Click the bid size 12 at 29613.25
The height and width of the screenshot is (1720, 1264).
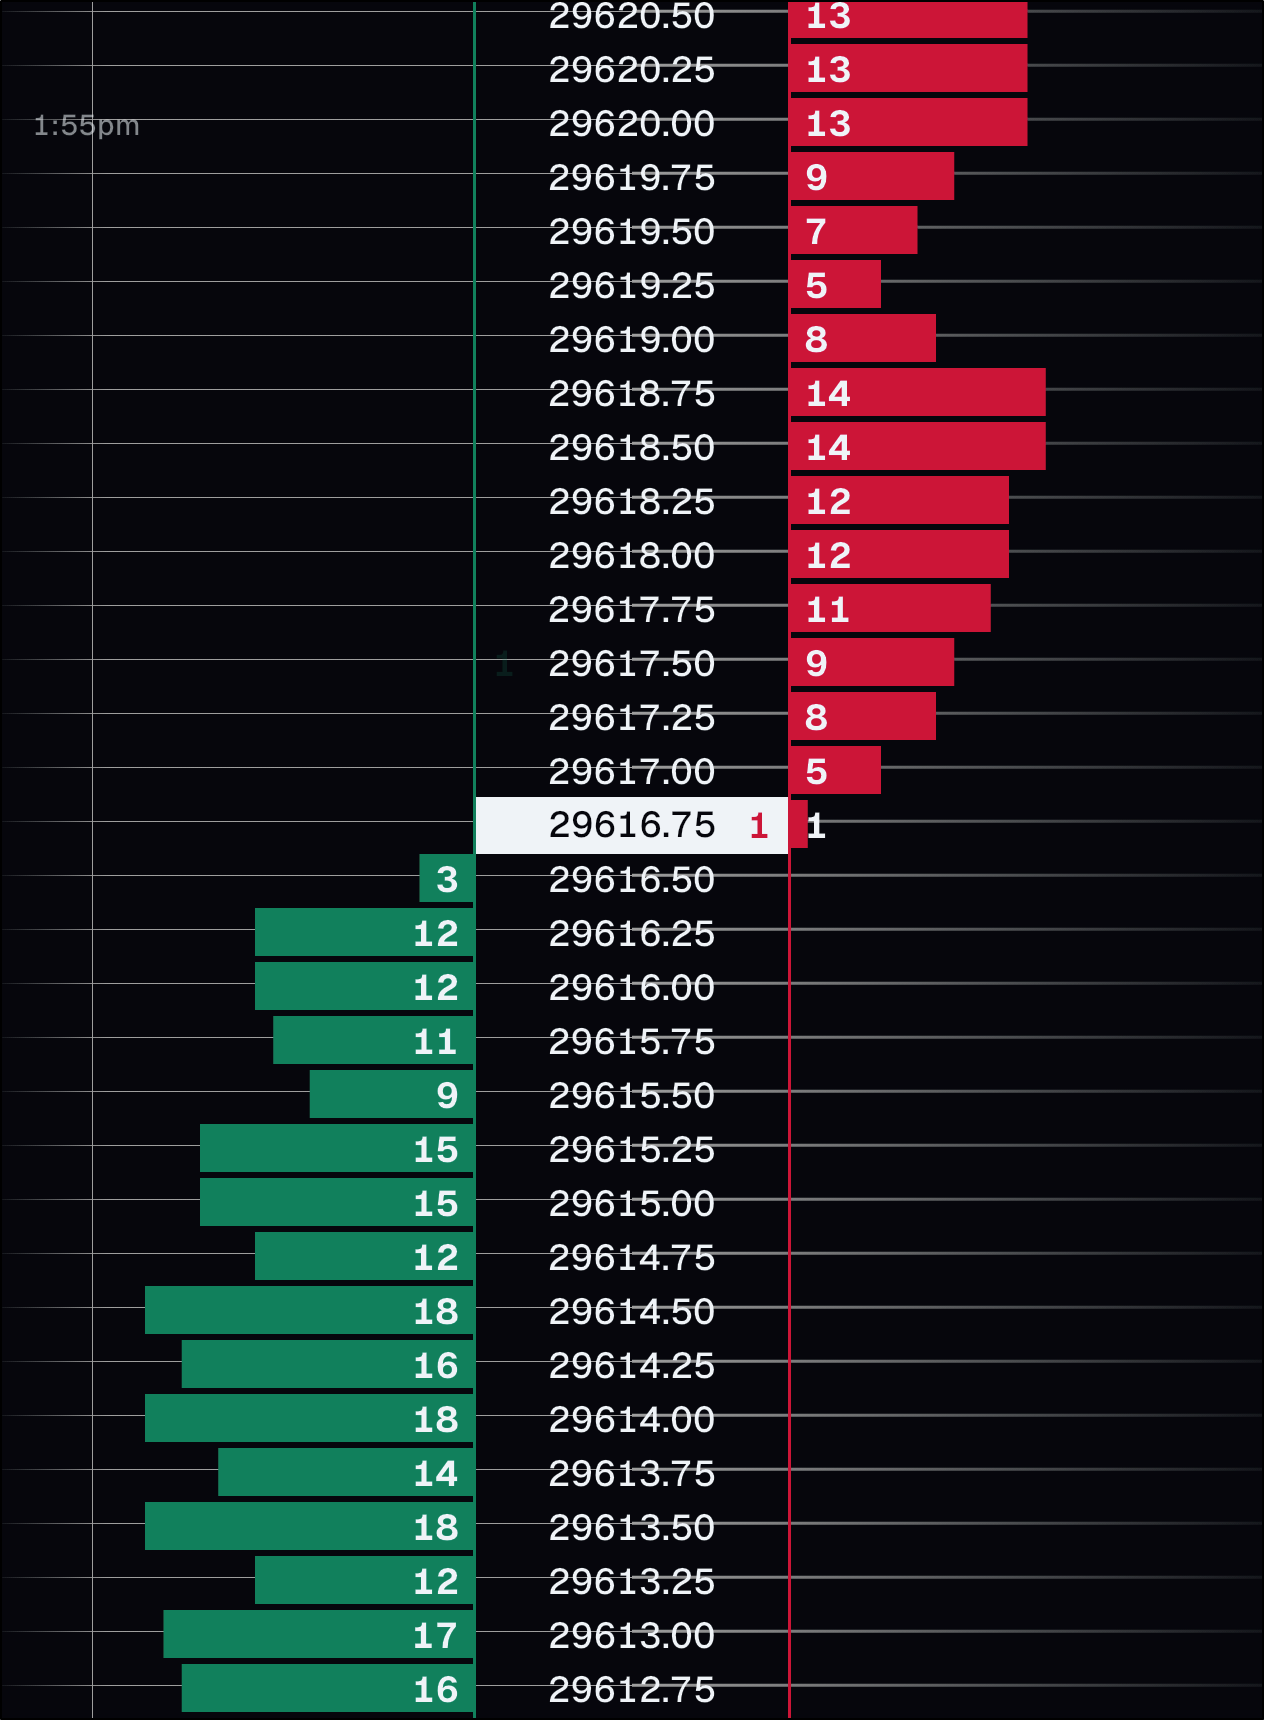click(436, 1581)
